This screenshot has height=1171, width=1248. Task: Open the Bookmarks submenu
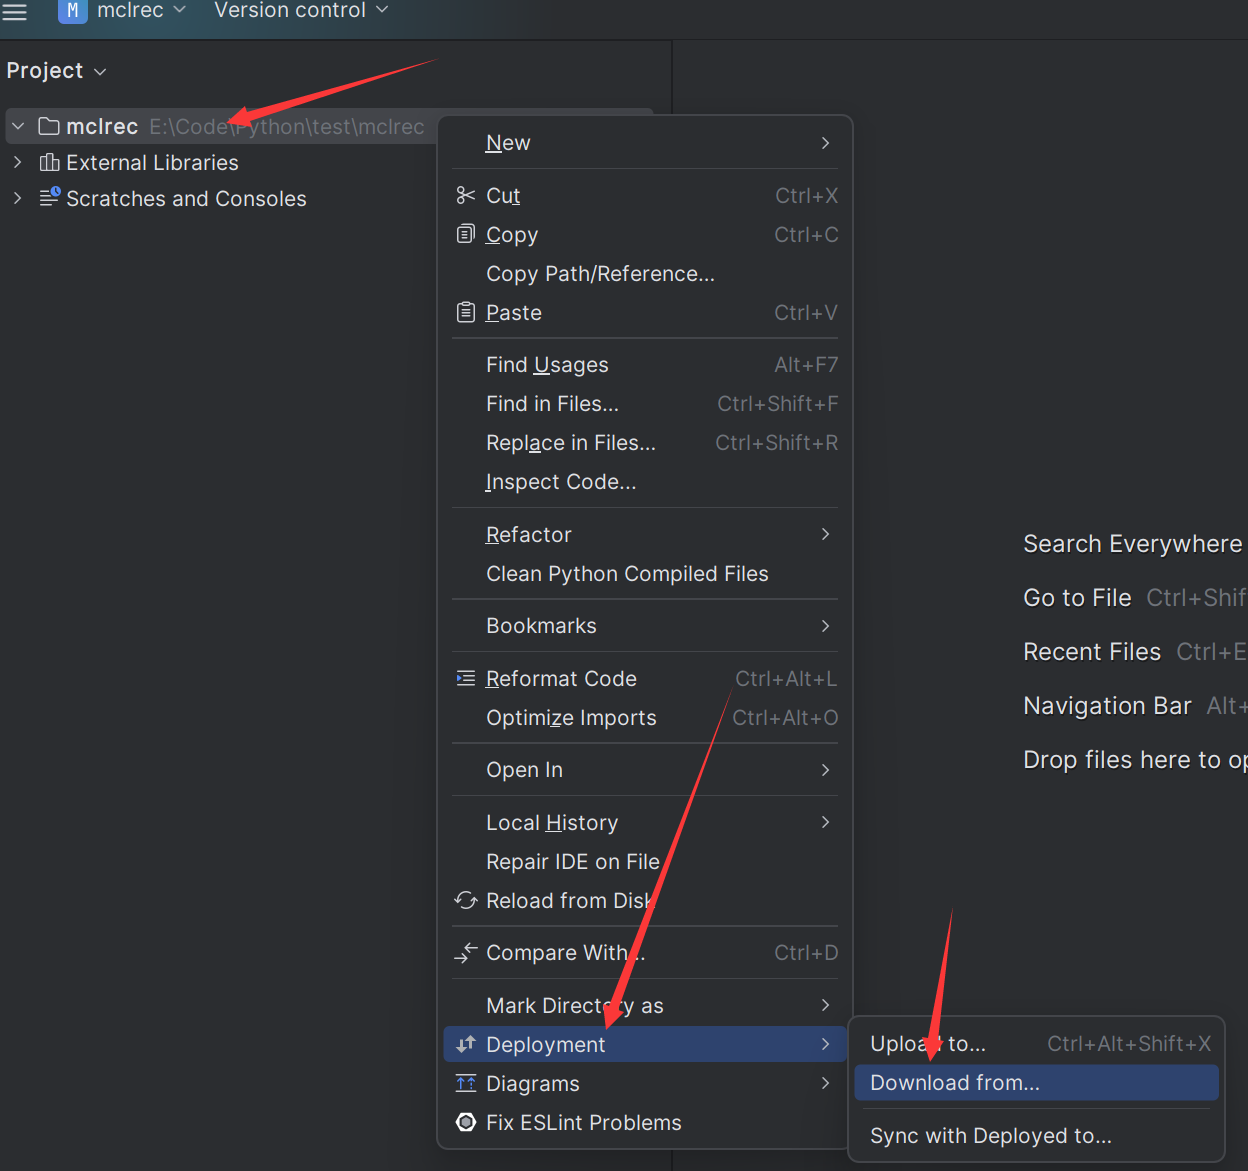(645, 626)
